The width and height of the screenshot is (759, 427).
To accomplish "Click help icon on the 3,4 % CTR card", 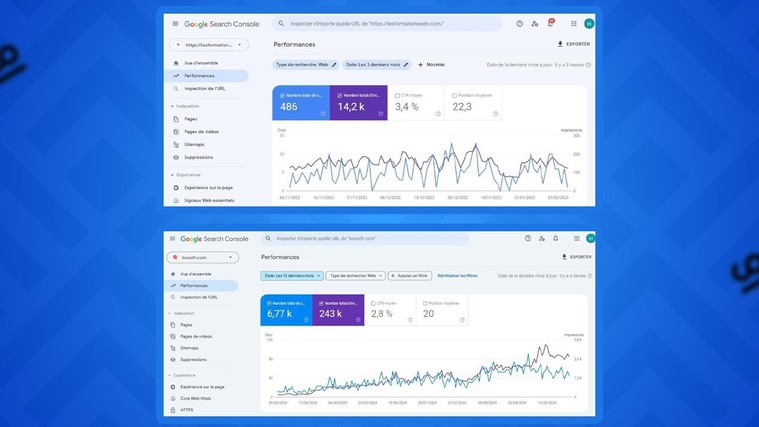I will pos(438,114).
